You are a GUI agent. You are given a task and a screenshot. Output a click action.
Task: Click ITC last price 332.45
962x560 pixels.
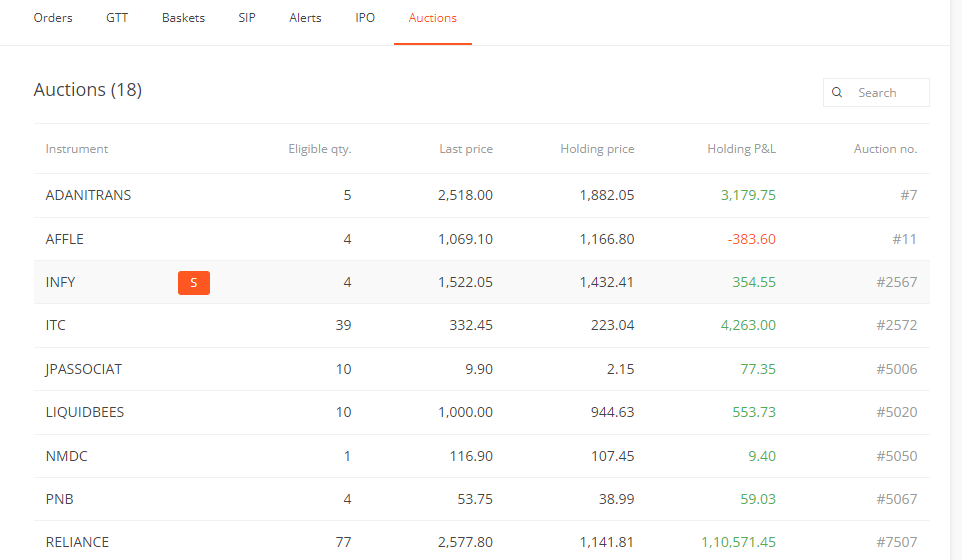(x=471, y=325)
